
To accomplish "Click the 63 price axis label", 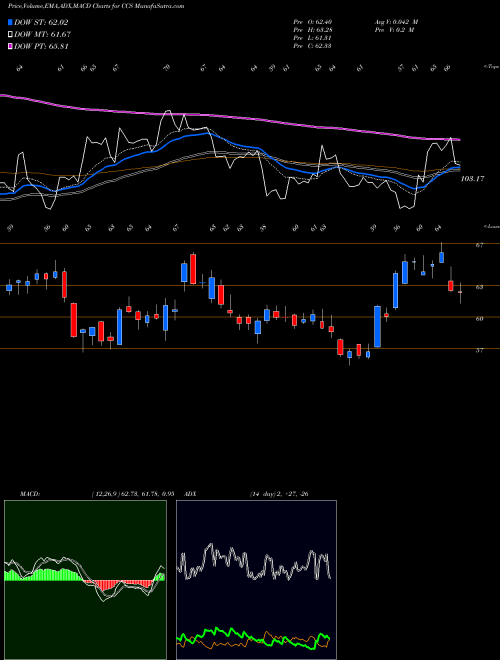I will (479, 287).
